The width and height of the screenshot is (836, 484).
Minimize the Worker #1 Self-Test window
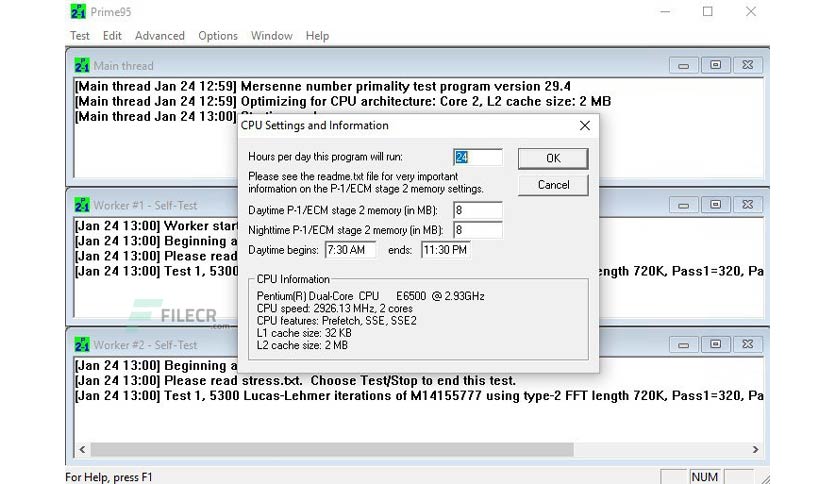pyautogui.click(x=684, y=205)
